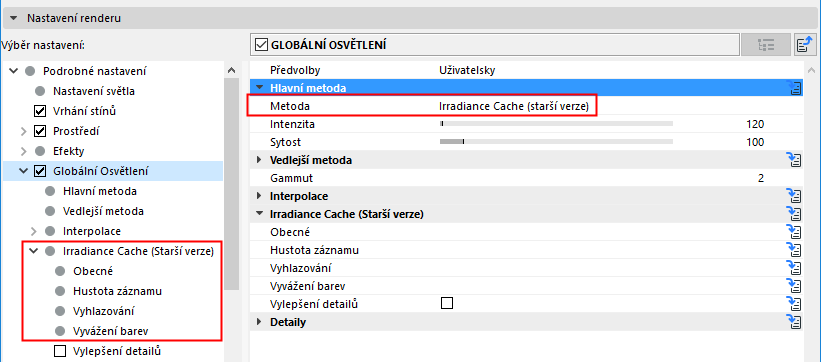Click the Gammut value 2
821x362 pixels.
click(760, 178)
